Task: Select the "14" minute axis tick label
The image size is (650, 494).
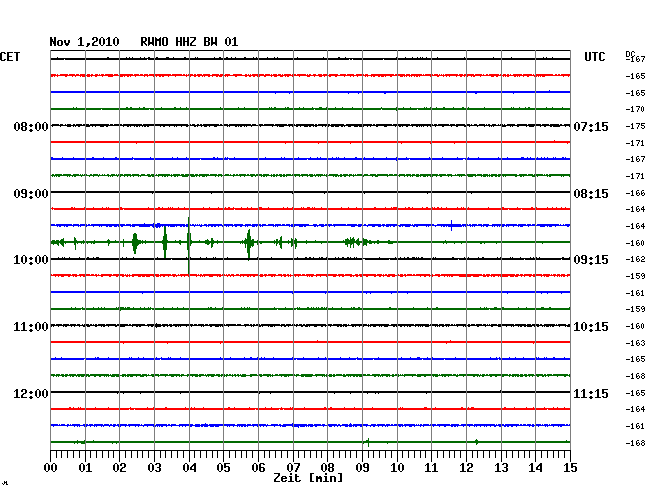Action: [536, 467]
